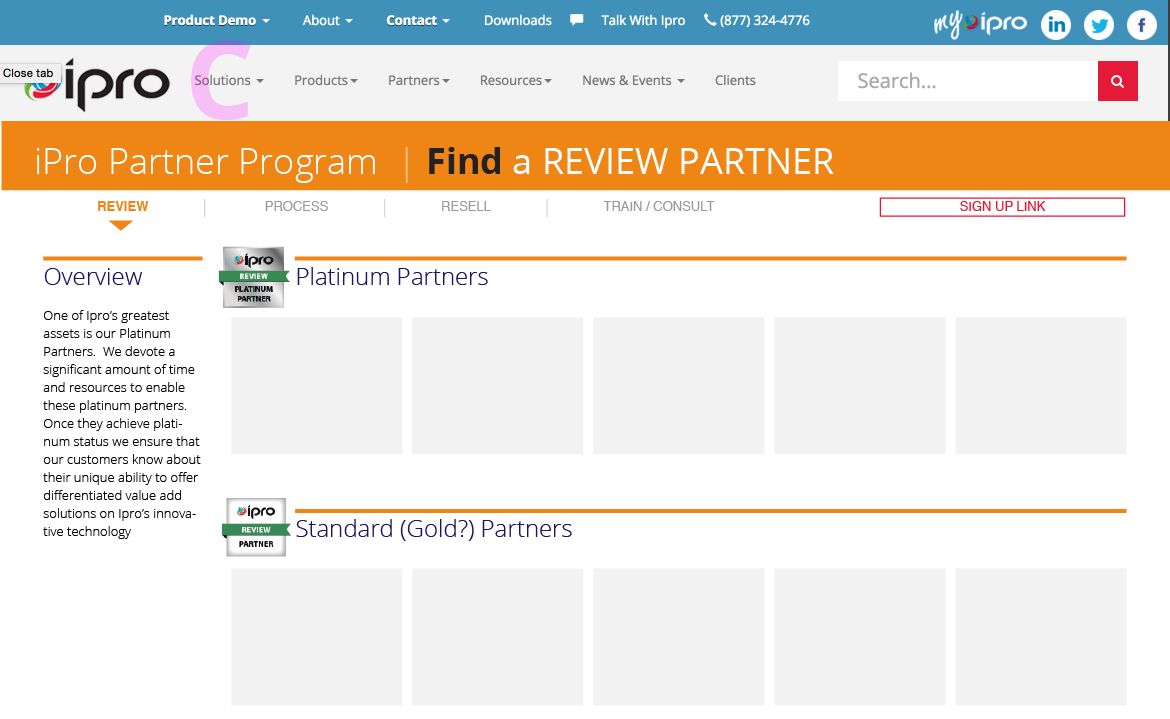The height and width of the screenshot is (719, 1170).
Task: Open the Downloads link
Action: [518, 20]
